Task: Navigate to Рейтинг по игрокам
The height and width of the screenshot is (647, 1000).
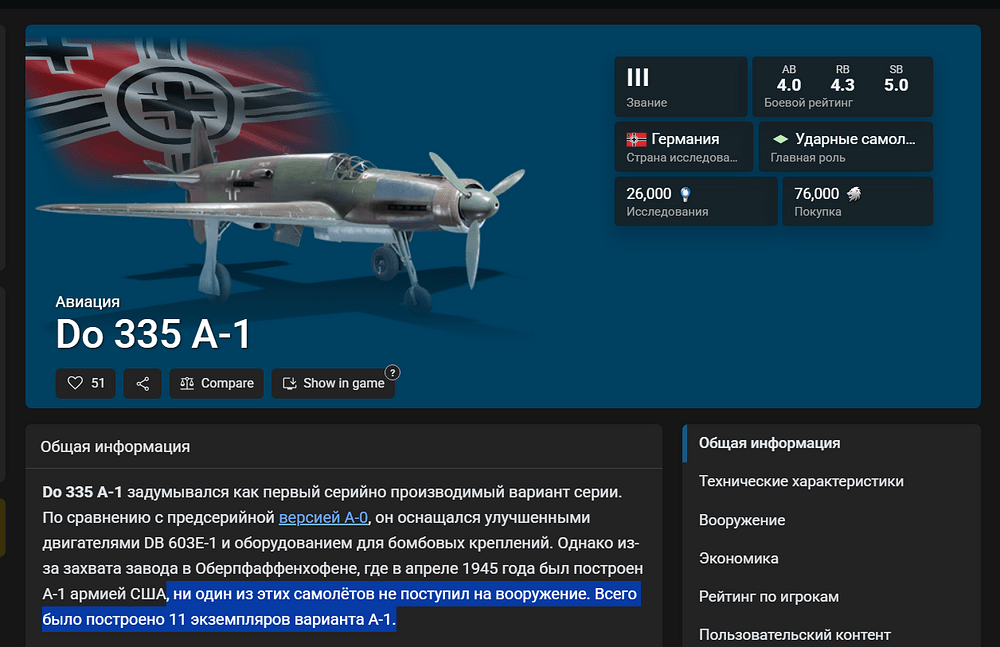Action: click(768, 596)
